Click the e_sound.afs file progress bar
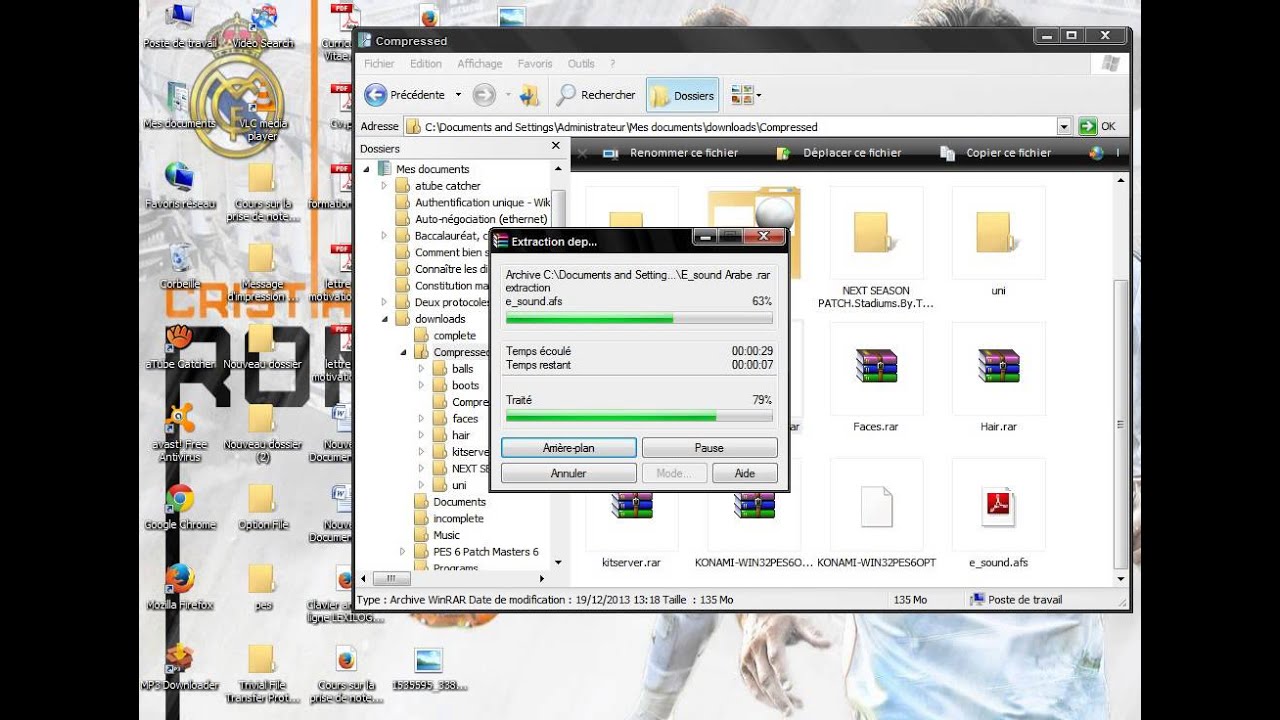This screenshot has height=720, width=1280. click(x=639, y=319)
